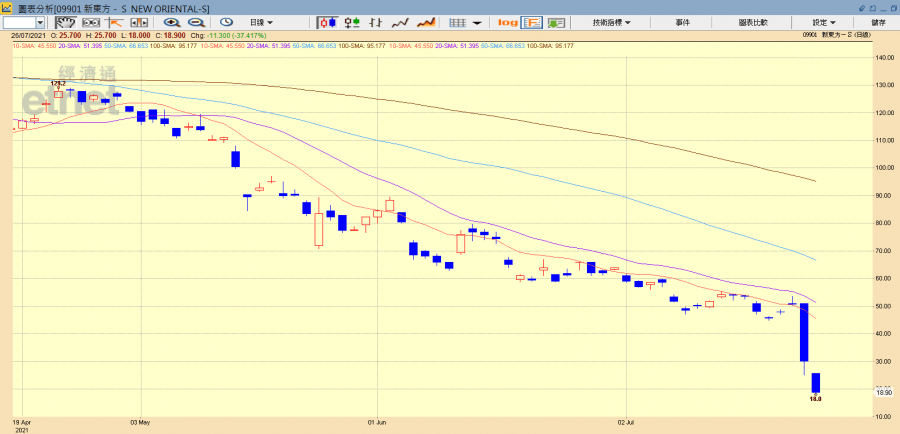Toggle logarithmic scale with log button

(x=507, y=22)
